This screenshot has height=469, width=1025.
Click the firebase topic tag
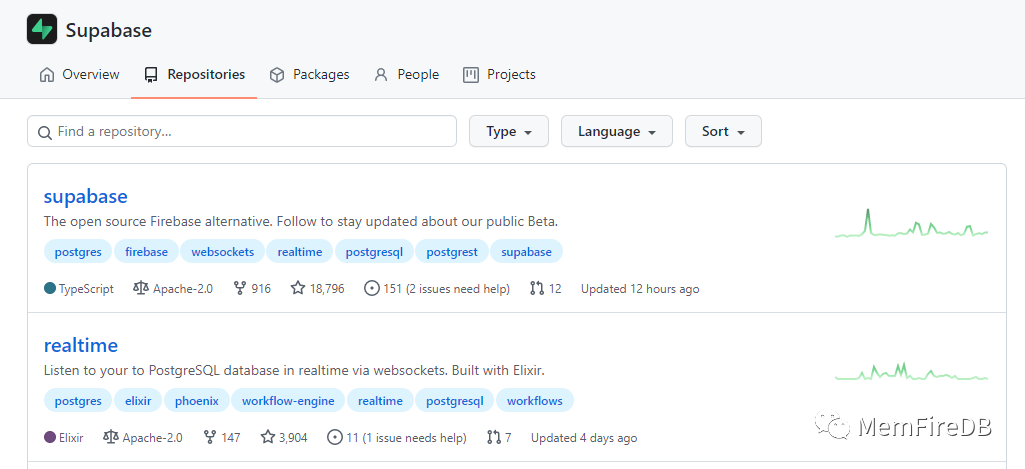coord(147,252)
